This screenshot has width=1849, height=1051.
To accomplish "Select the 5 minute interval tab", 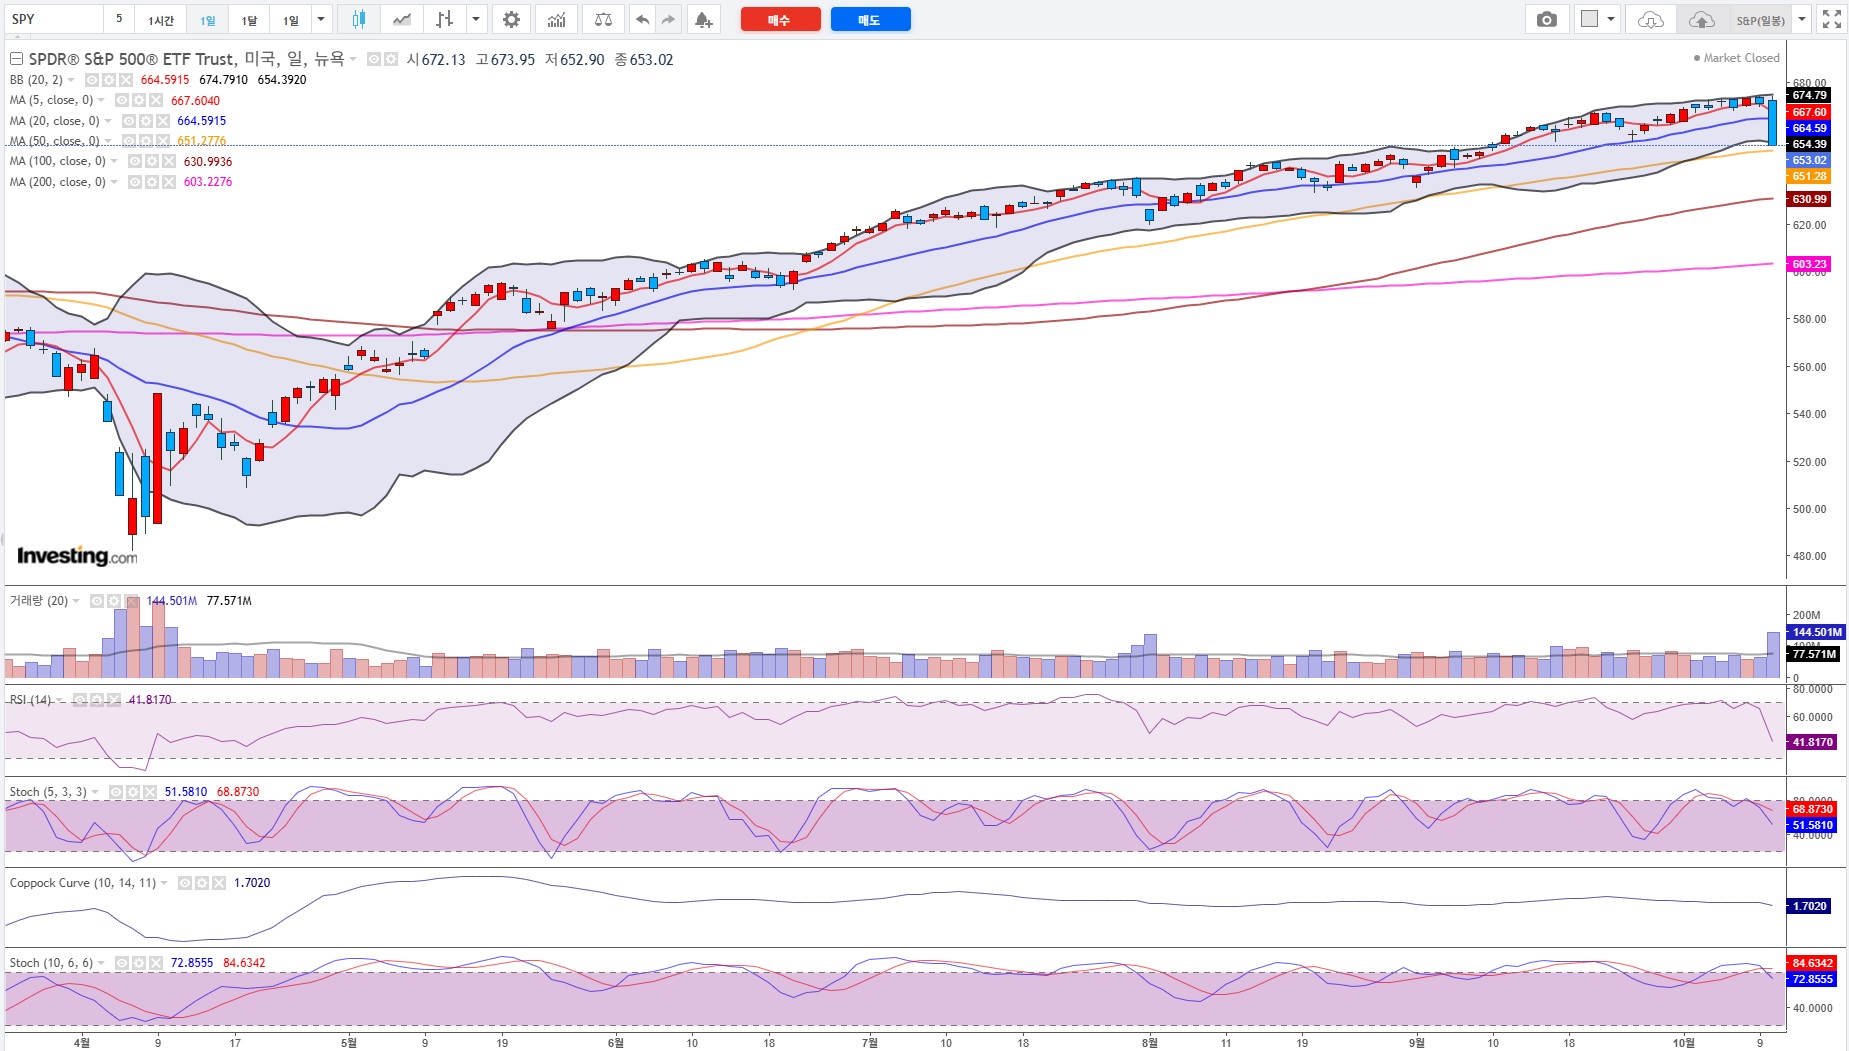I will [x=119, y=19].
